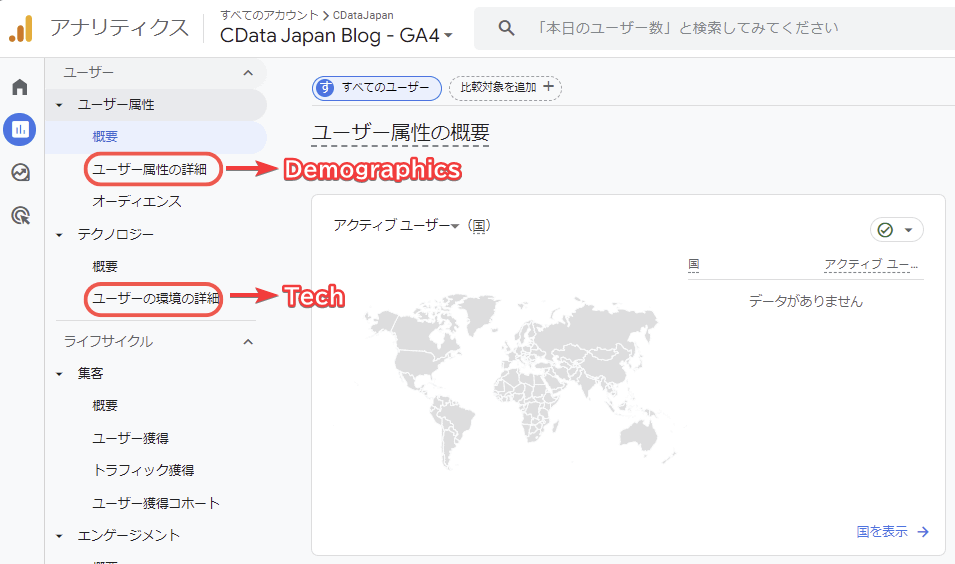
Task: Click the アナリティクス product name
Action: (x=119, y=28)
